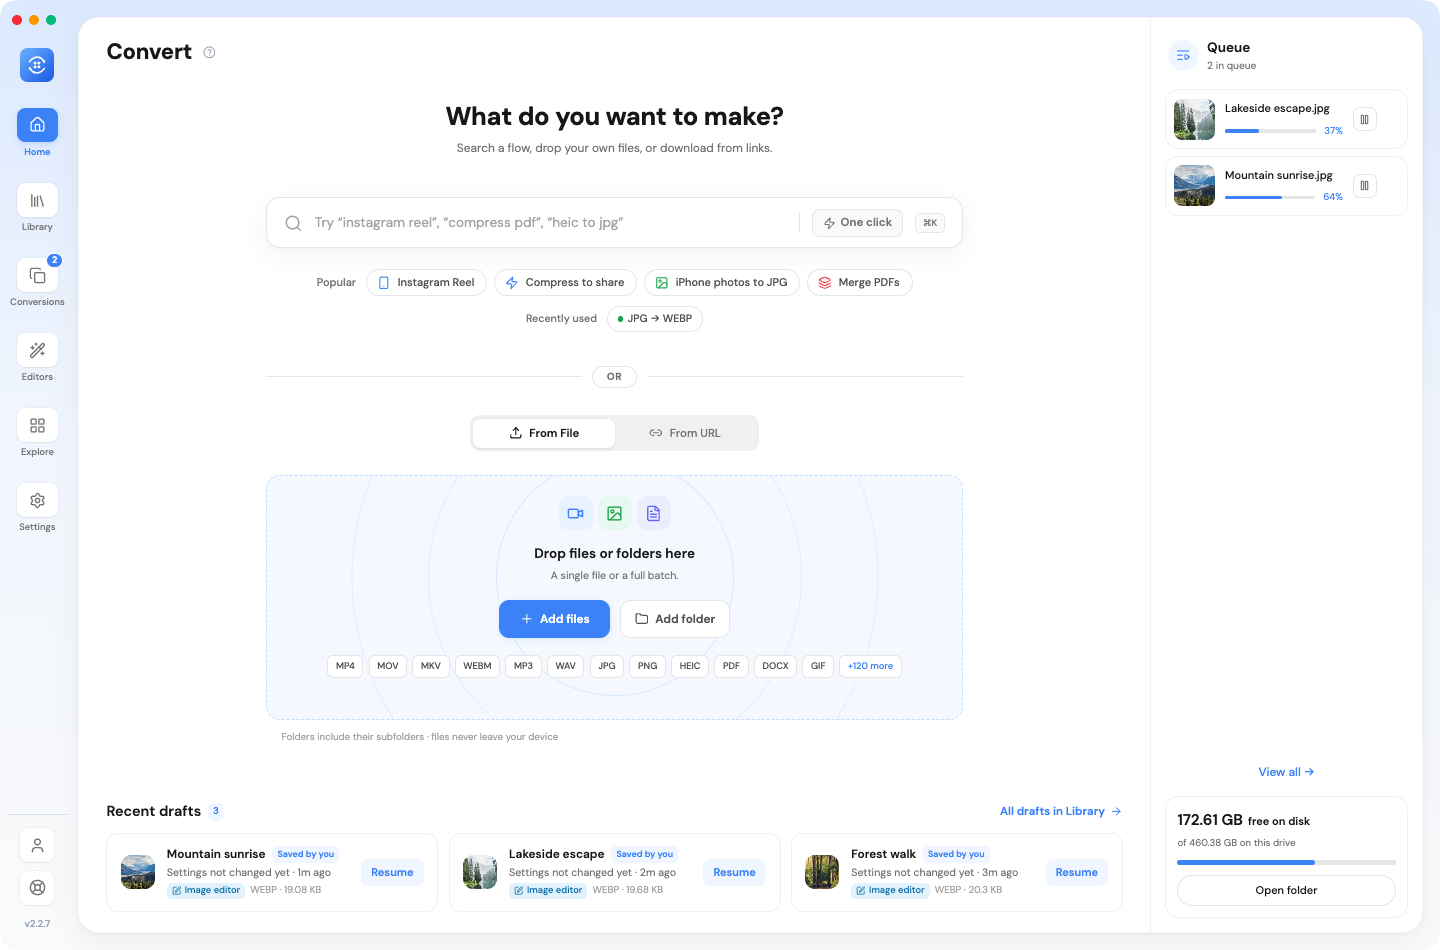Click the Lakeside escape.jpg progress bar
The height and width of the screenshot is (950, 1440).
tap(1270, 131)
